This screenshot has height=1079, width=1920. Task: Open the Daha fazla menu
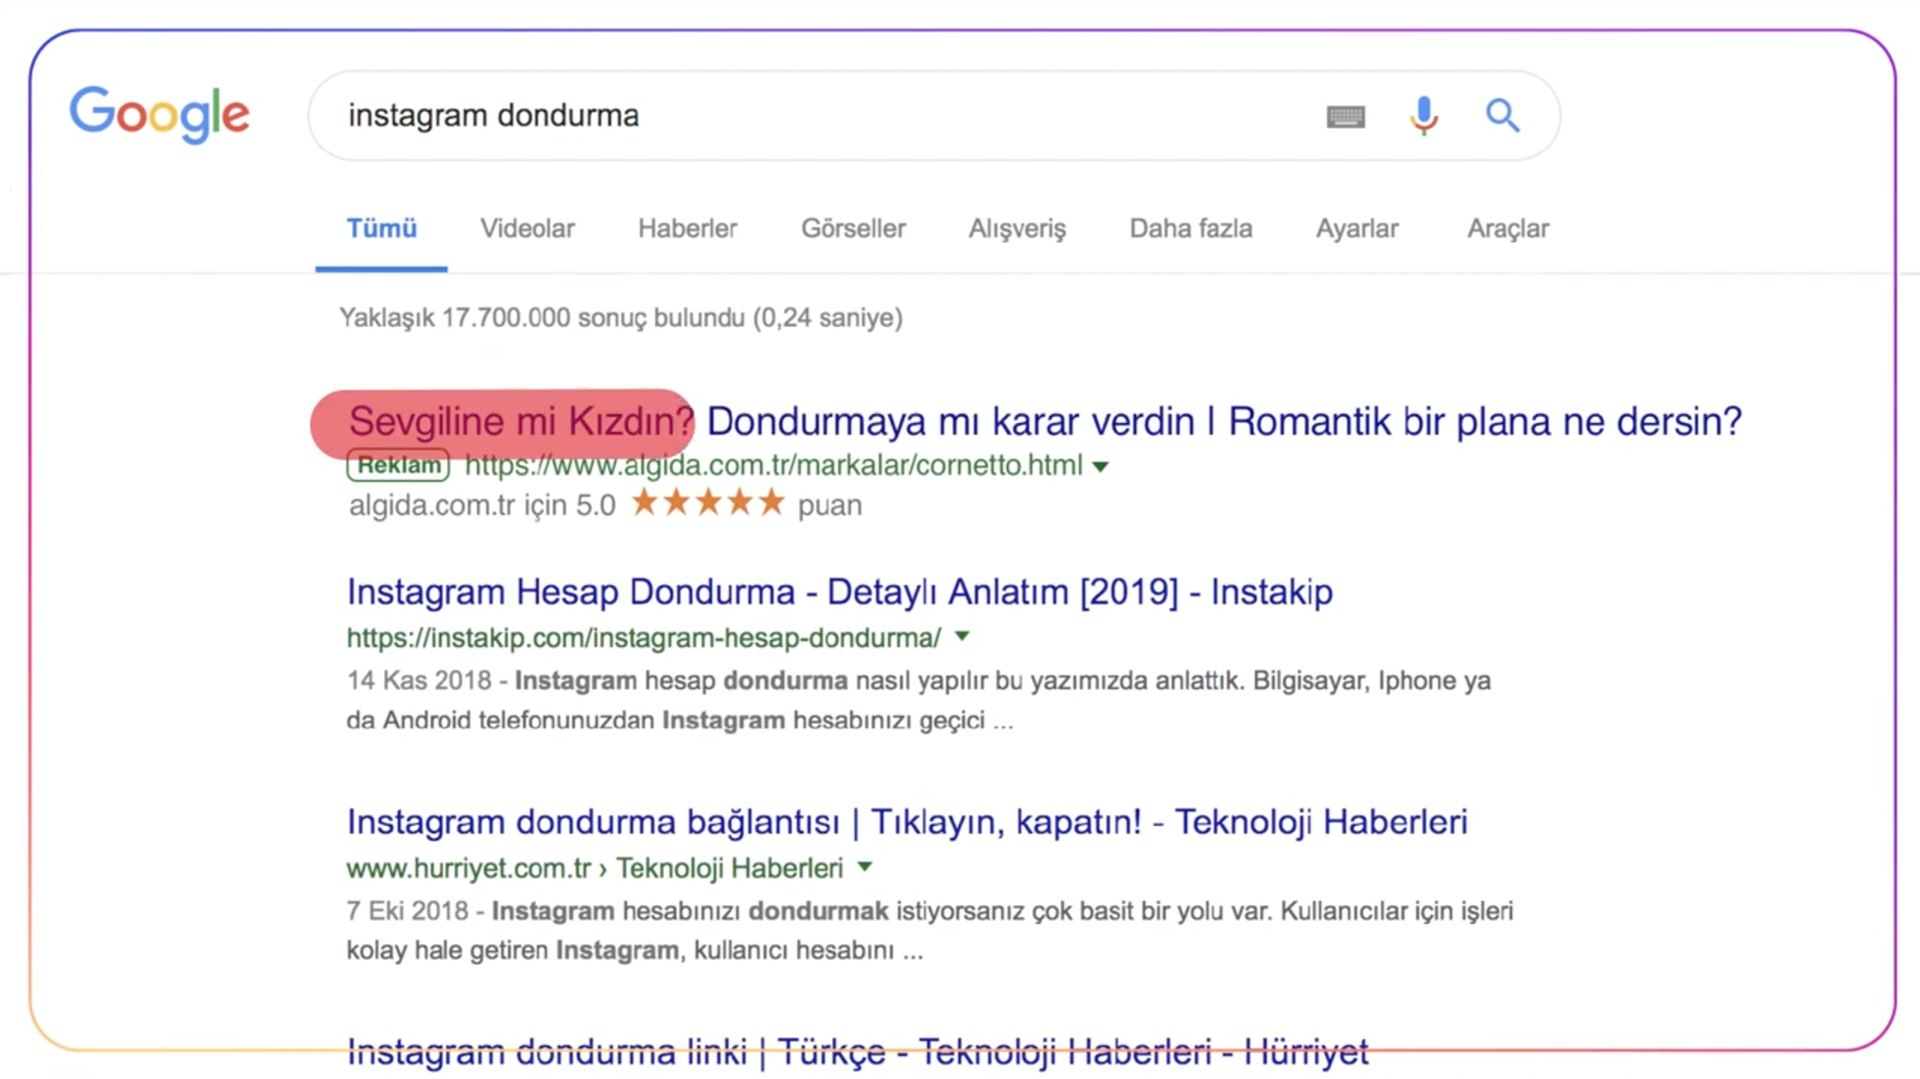click(x=1191, y=229)
